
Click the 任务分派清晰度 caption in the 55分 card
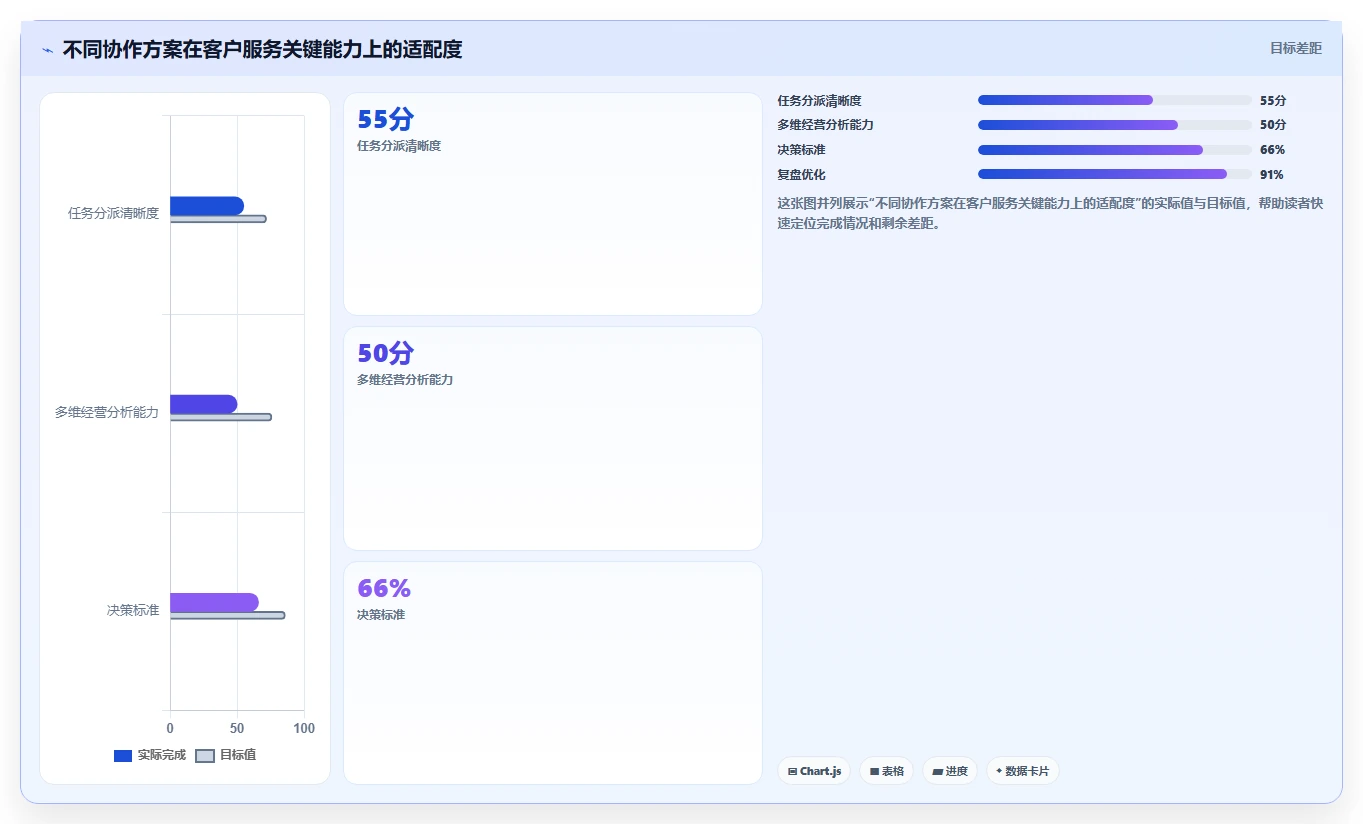(x=399, y=146)
